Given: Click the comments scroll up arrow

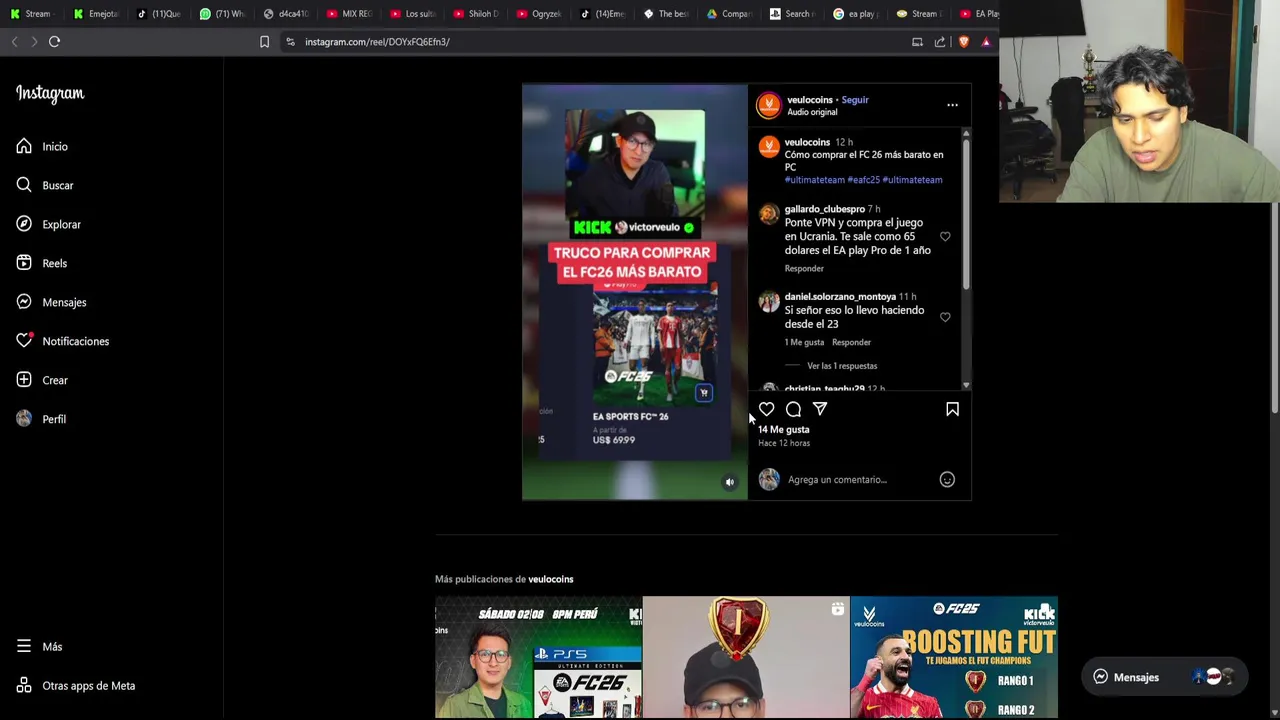Looking at the screenshot, I should (x=966, y=133).
